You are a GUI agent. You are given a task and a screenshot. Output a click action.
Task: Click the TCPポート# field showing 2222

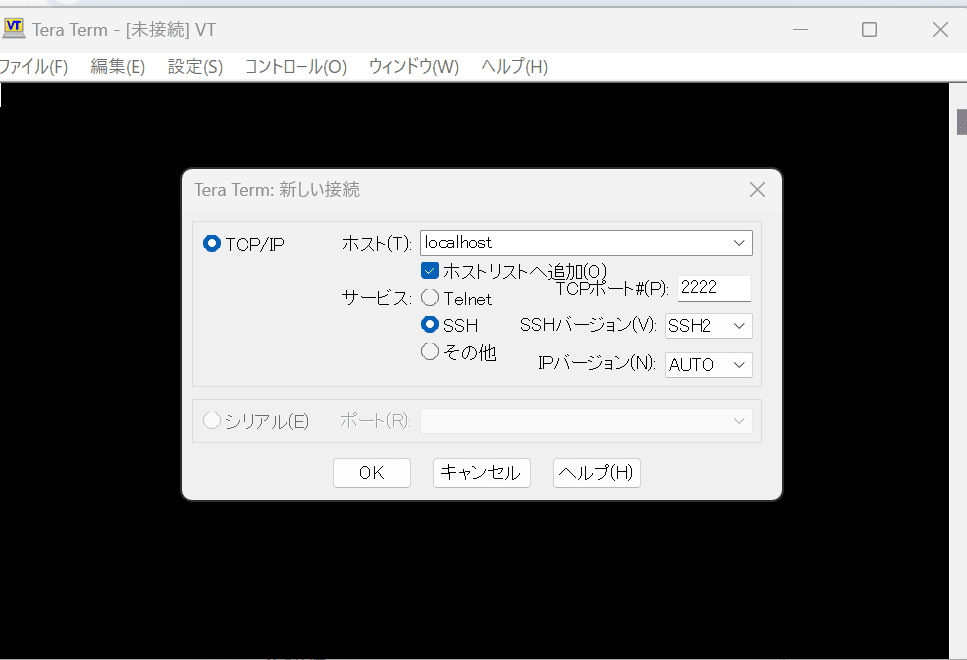714,288
